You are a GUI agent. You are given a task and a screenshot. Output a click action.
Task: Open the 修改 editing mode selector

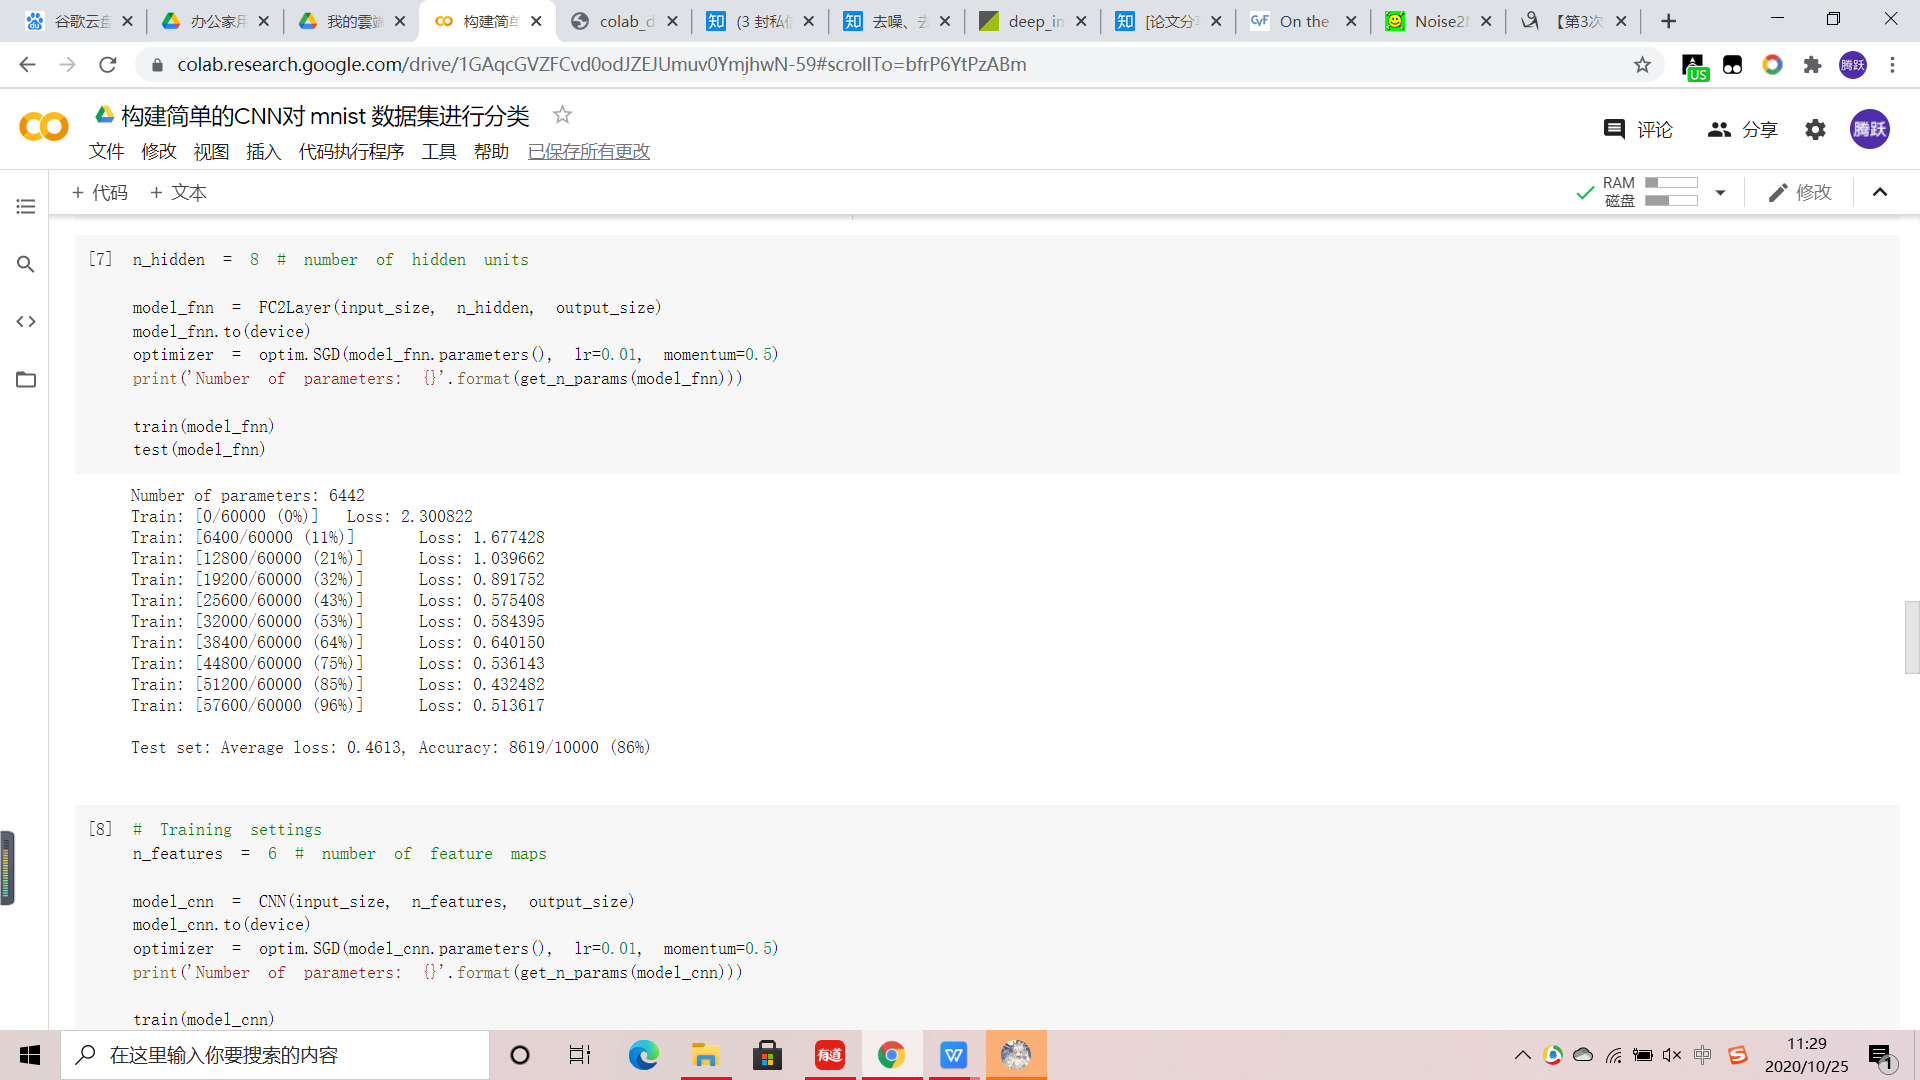click(1800, 192)
